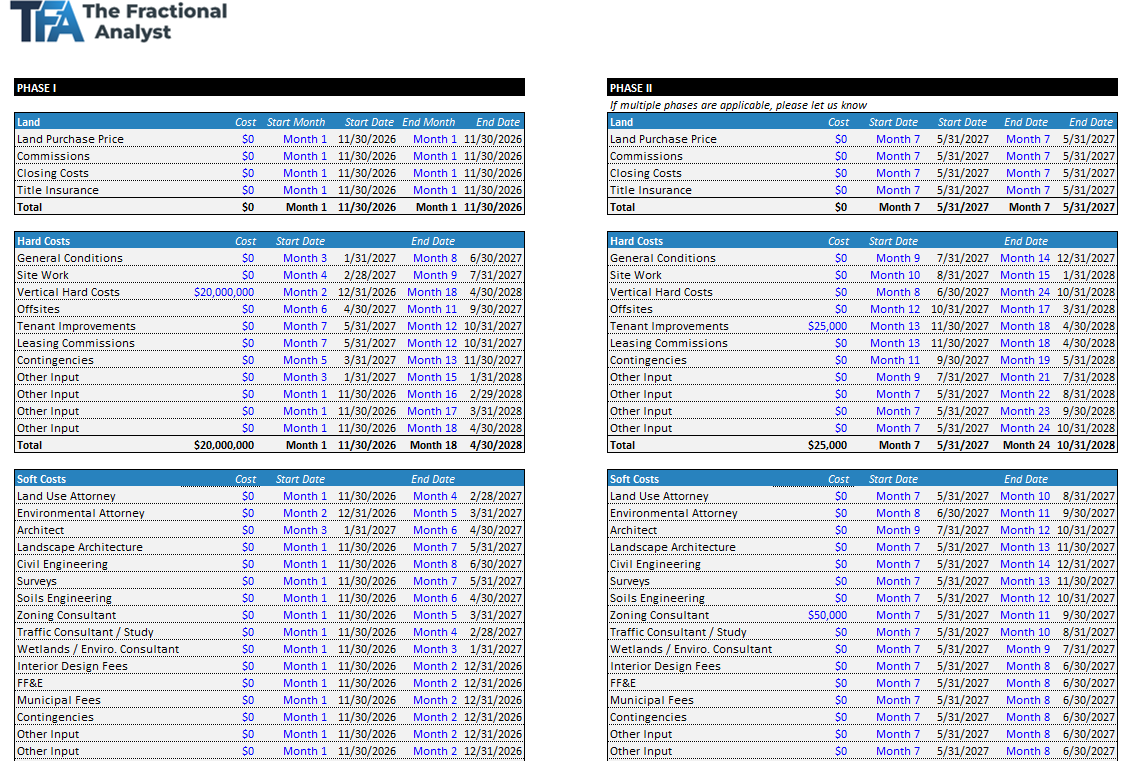Click Phase II Zoning Consultant $50,000 cost cell
Image resolution: width=1125 pixels, height=761 pixels.
[x=827, y=615]
